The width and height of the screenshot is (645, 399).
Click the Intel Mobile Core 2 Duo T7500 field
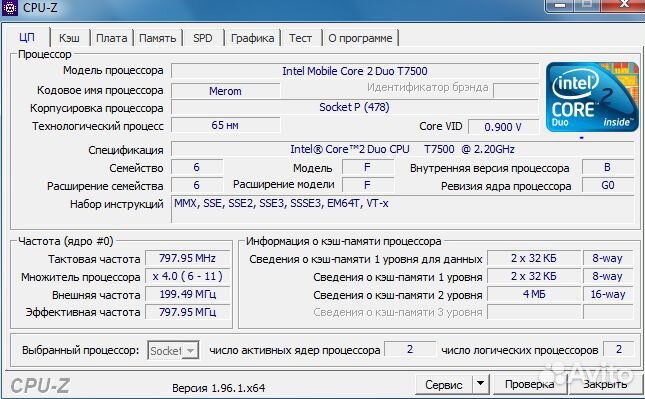[355, 71]
